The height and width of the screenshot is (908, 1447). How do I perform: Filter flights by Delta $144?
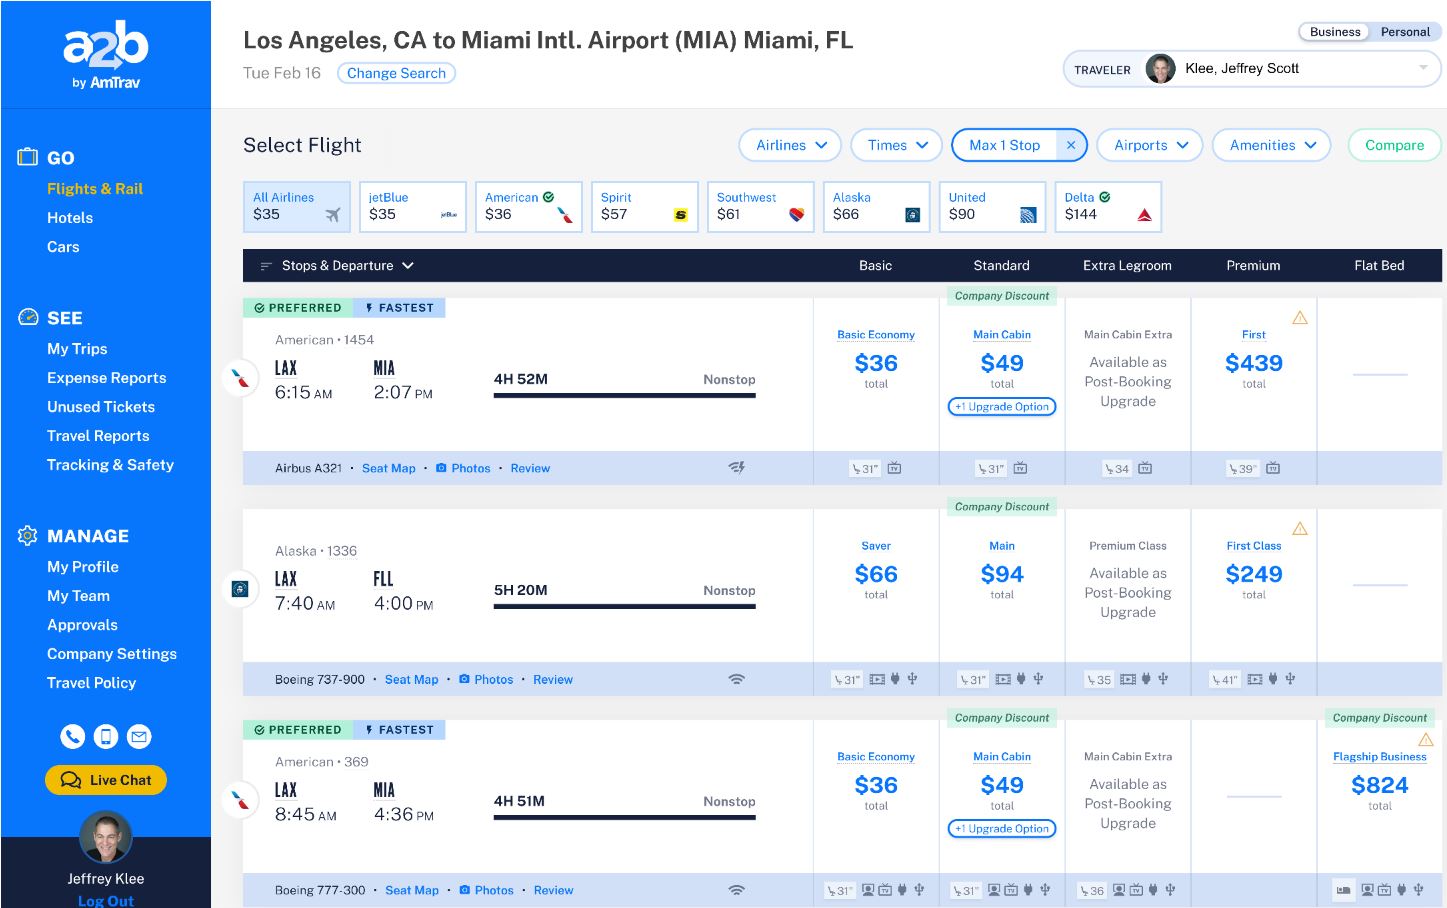(1109, 207)
